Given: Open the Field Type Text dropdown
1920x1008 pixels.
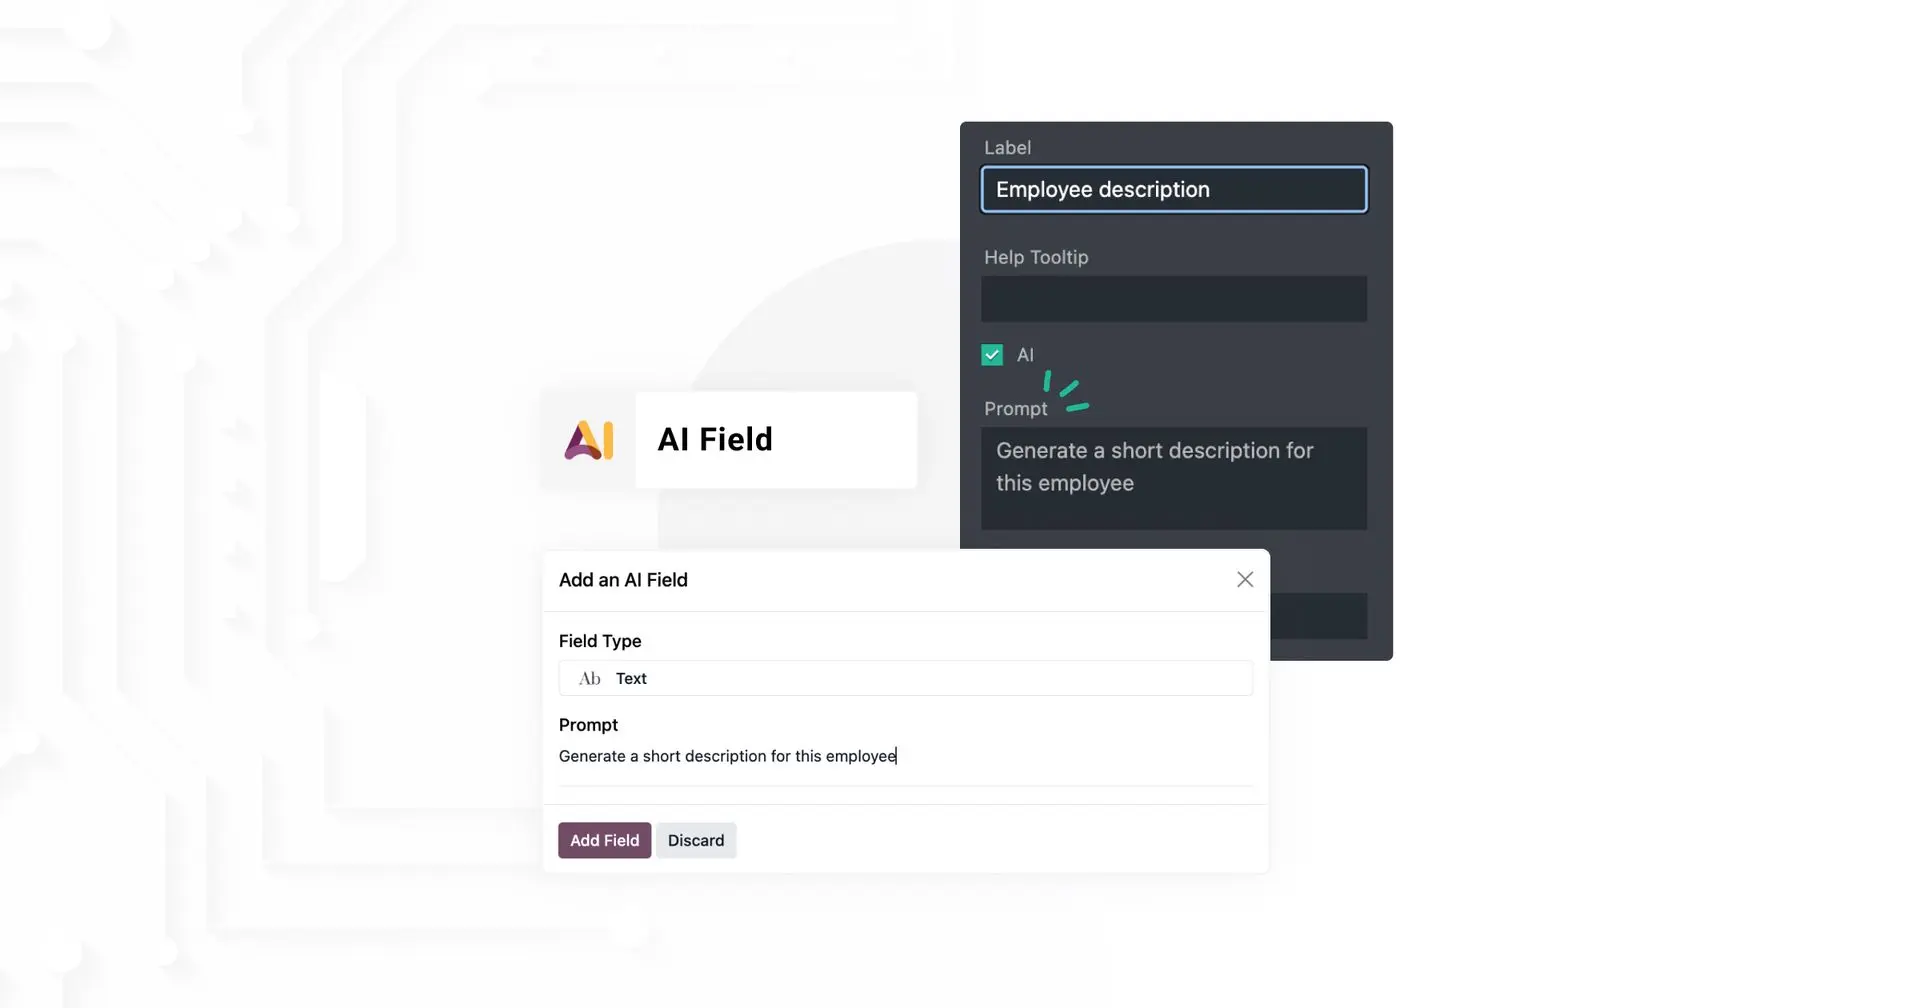Looking at the screenshot, I should pos(906,678).
